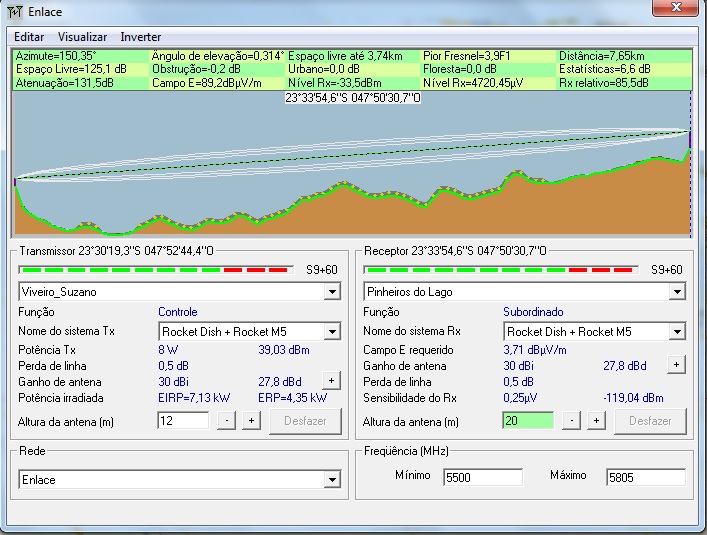The height and width of the screenshot is (535, 707).
Task: Increase receiver antenna height with the plus button
Action: click(x=596, y=421)
